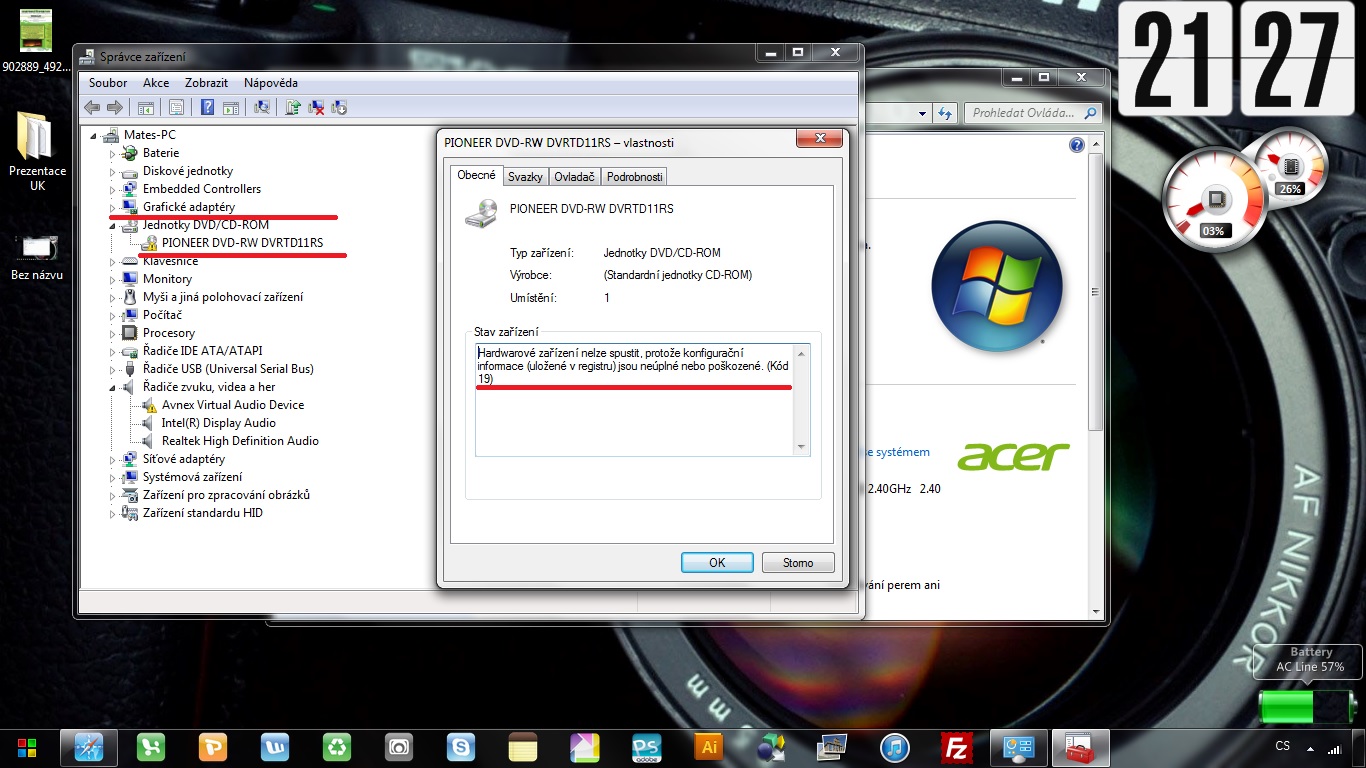1366x768 pixels.
Task: Expand the Diskové jednotky node
Action: (x=113, y=171)
